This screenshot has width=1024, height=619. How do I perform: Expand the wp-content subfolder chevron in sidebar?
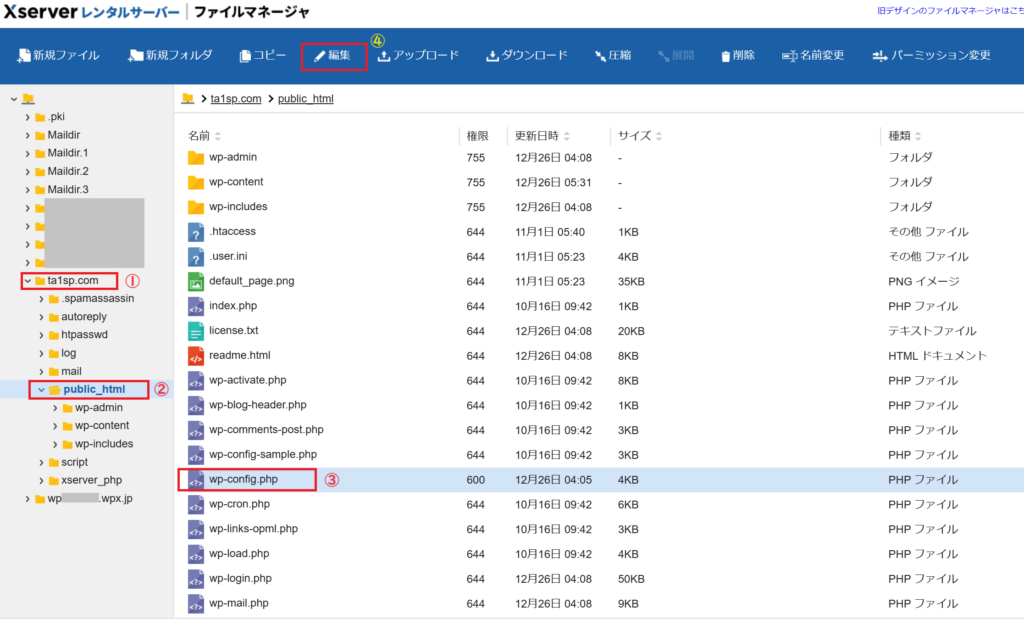54,426
